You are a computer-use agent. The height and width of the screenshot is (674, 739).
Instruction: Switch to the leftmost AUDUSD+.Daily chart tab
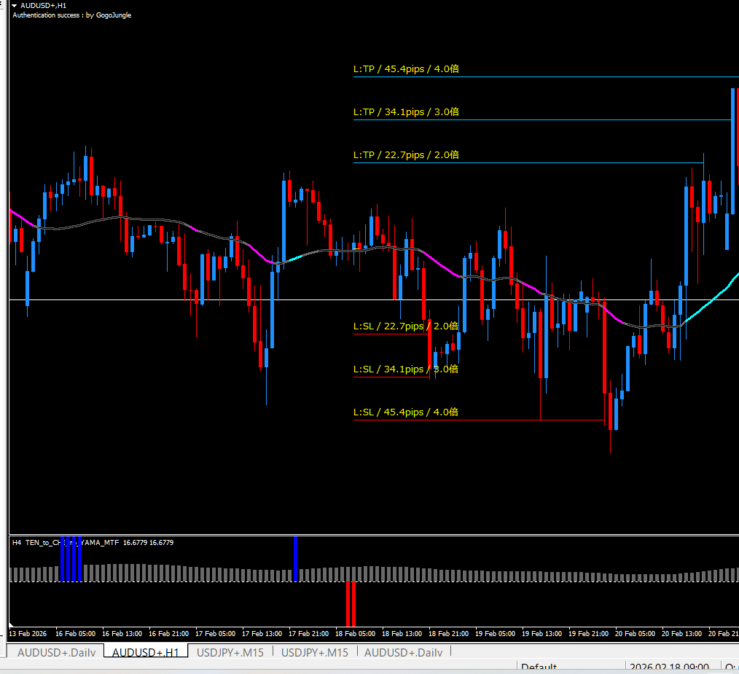click(x=55, y=653)
